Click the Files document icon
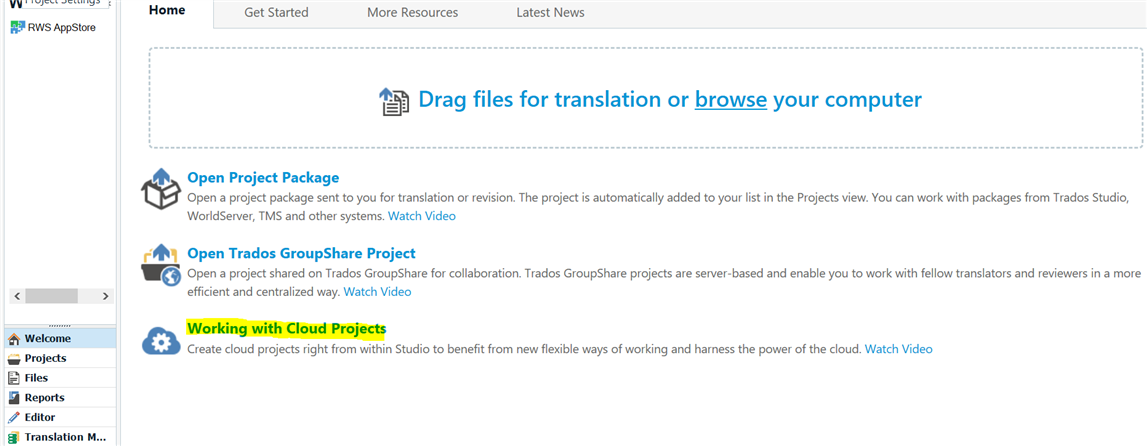 point(14,378)
